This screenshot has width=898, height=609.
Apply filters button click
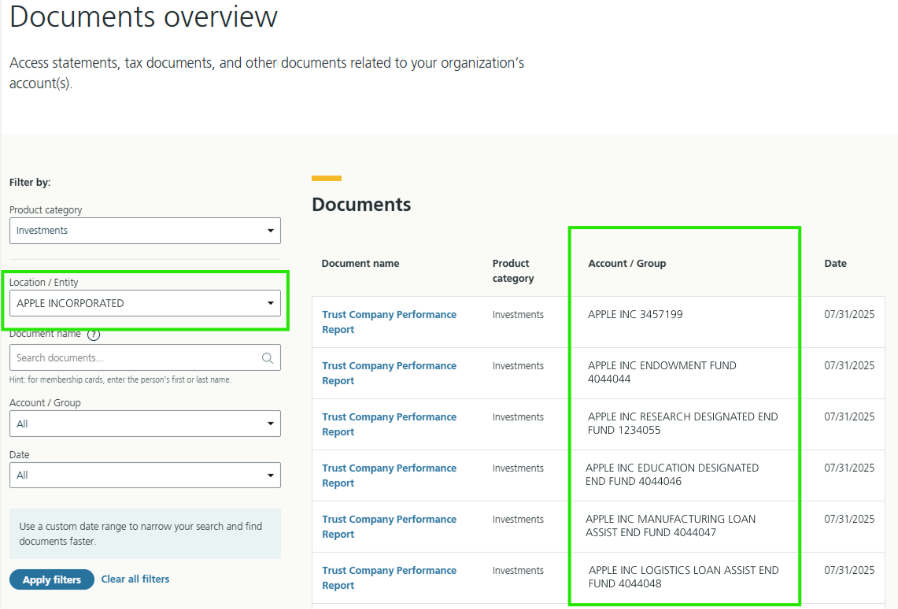pyautogui.click(x=52, y=580)
